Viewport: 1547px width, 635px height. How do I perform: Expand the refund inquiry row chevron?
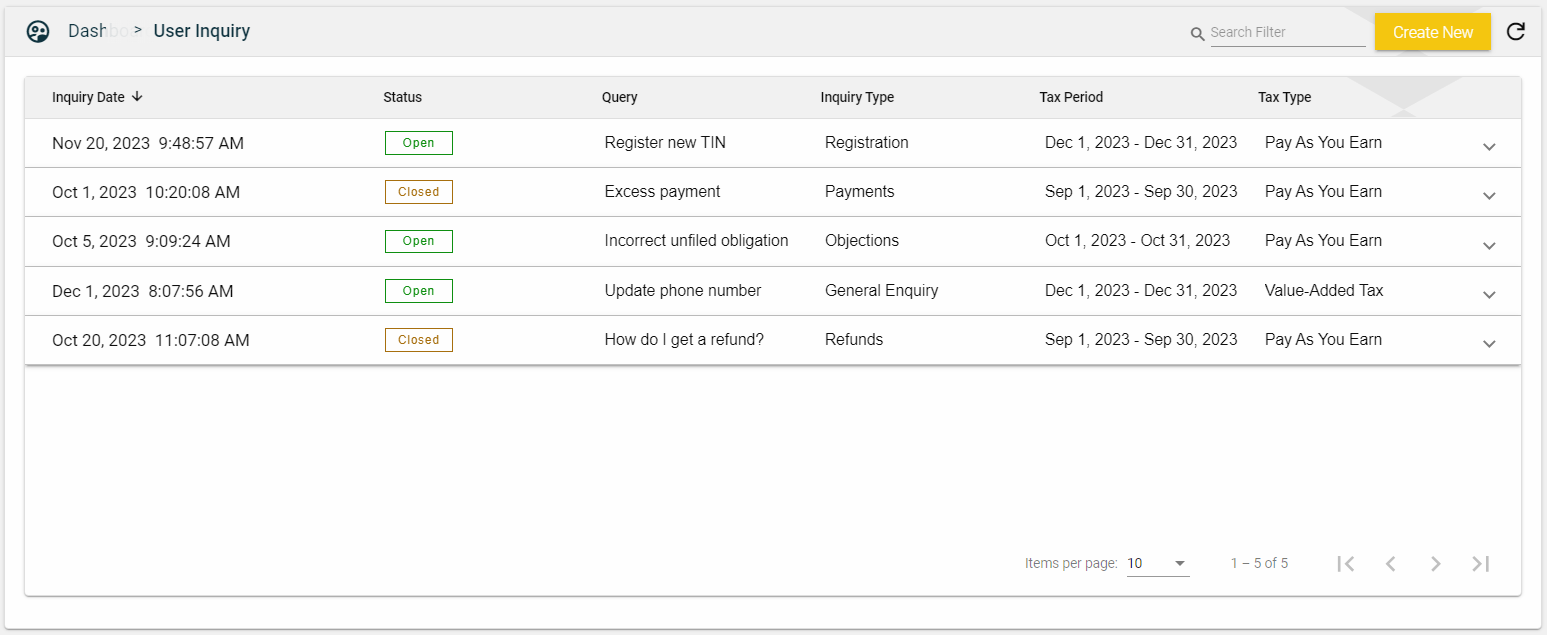(x=1489, y=344)
